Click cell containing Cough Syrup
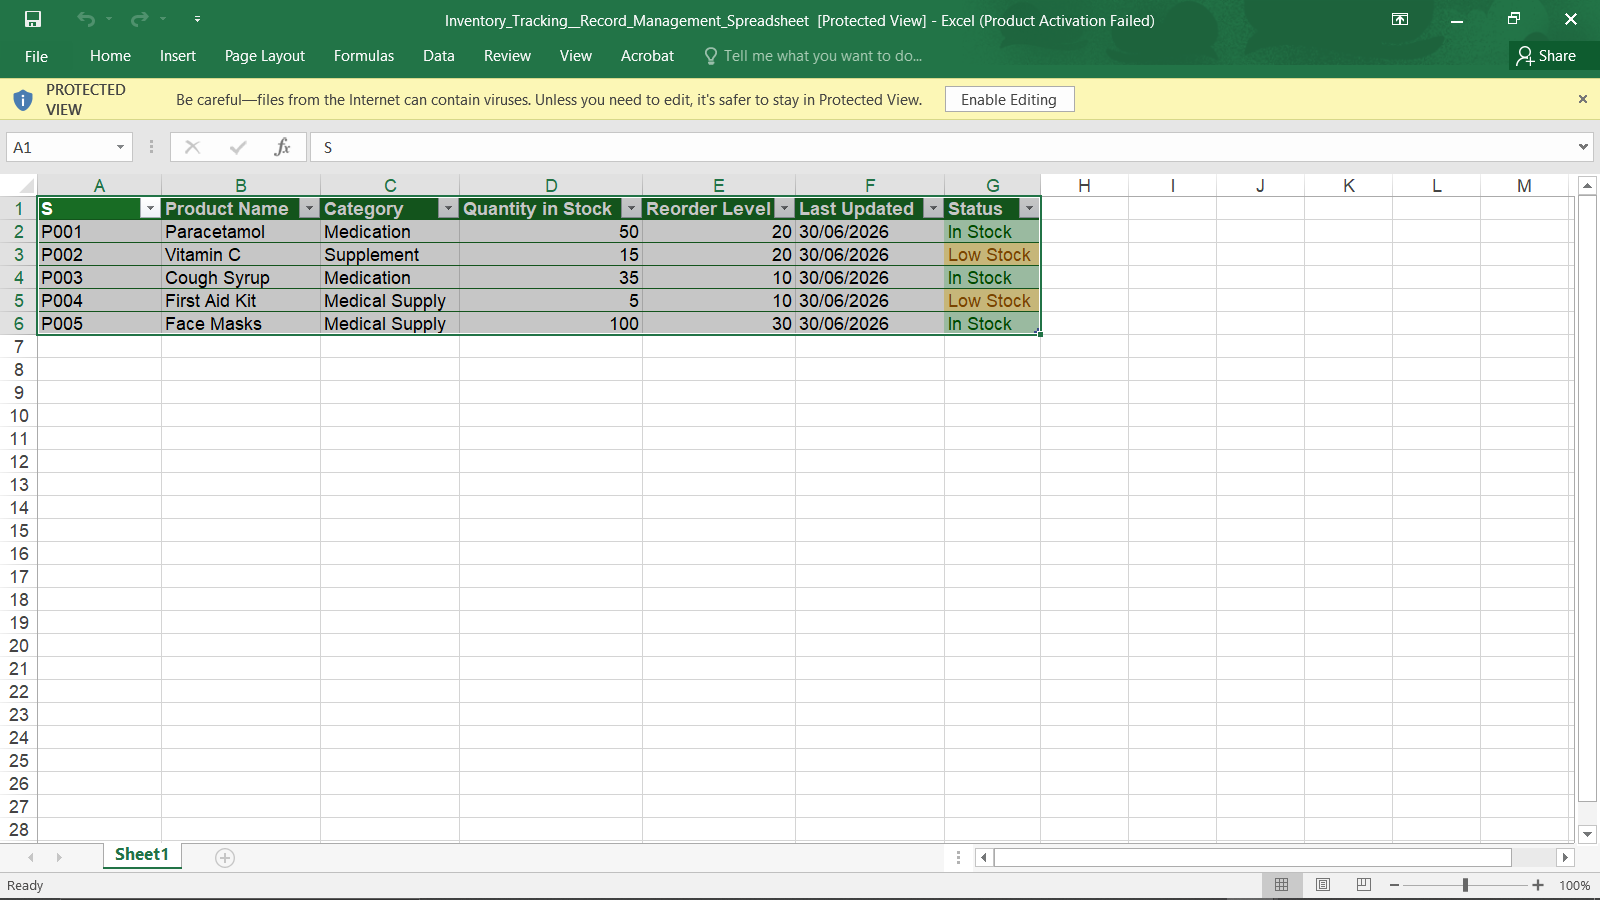This screenshot has width=1600, height=900. coord(241,278)
